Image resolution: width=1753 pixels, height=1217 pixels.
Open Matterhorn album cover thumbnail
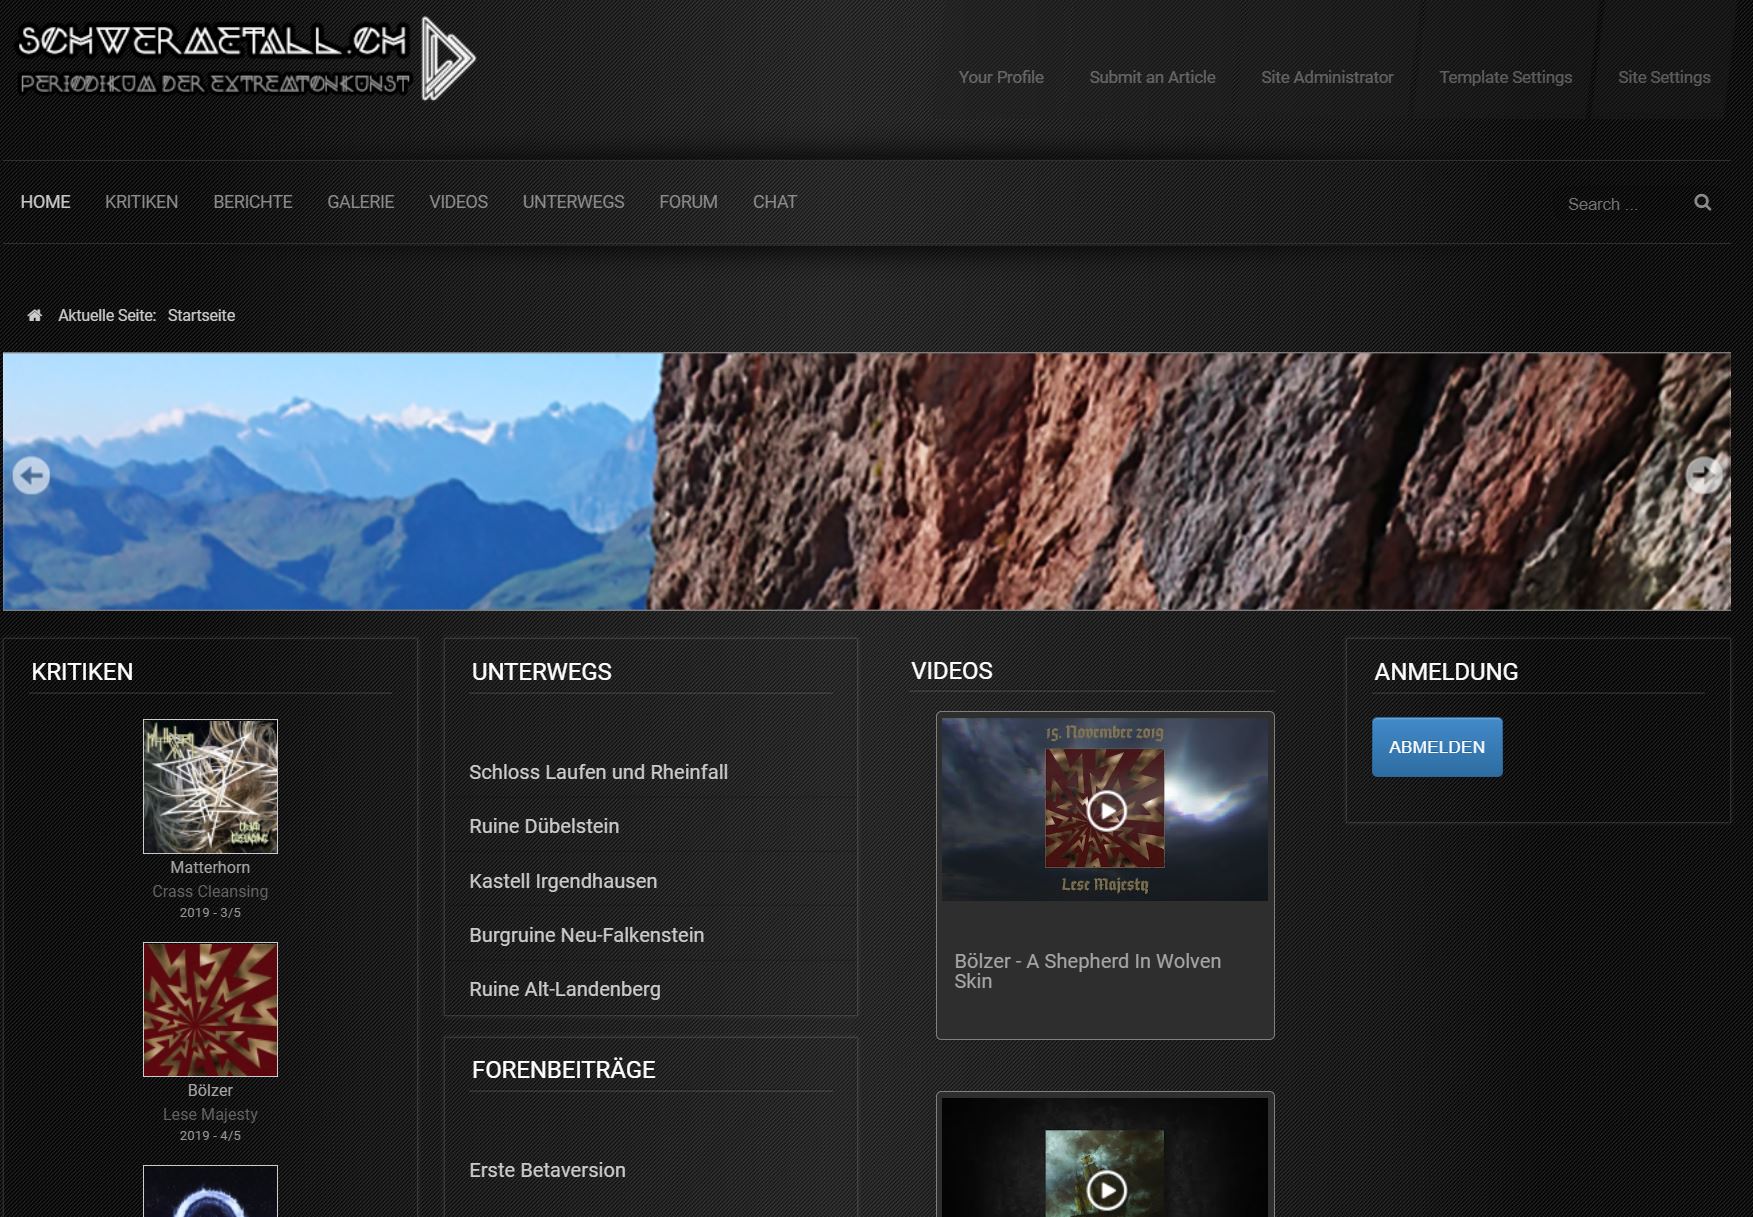(x=210, y=786)
